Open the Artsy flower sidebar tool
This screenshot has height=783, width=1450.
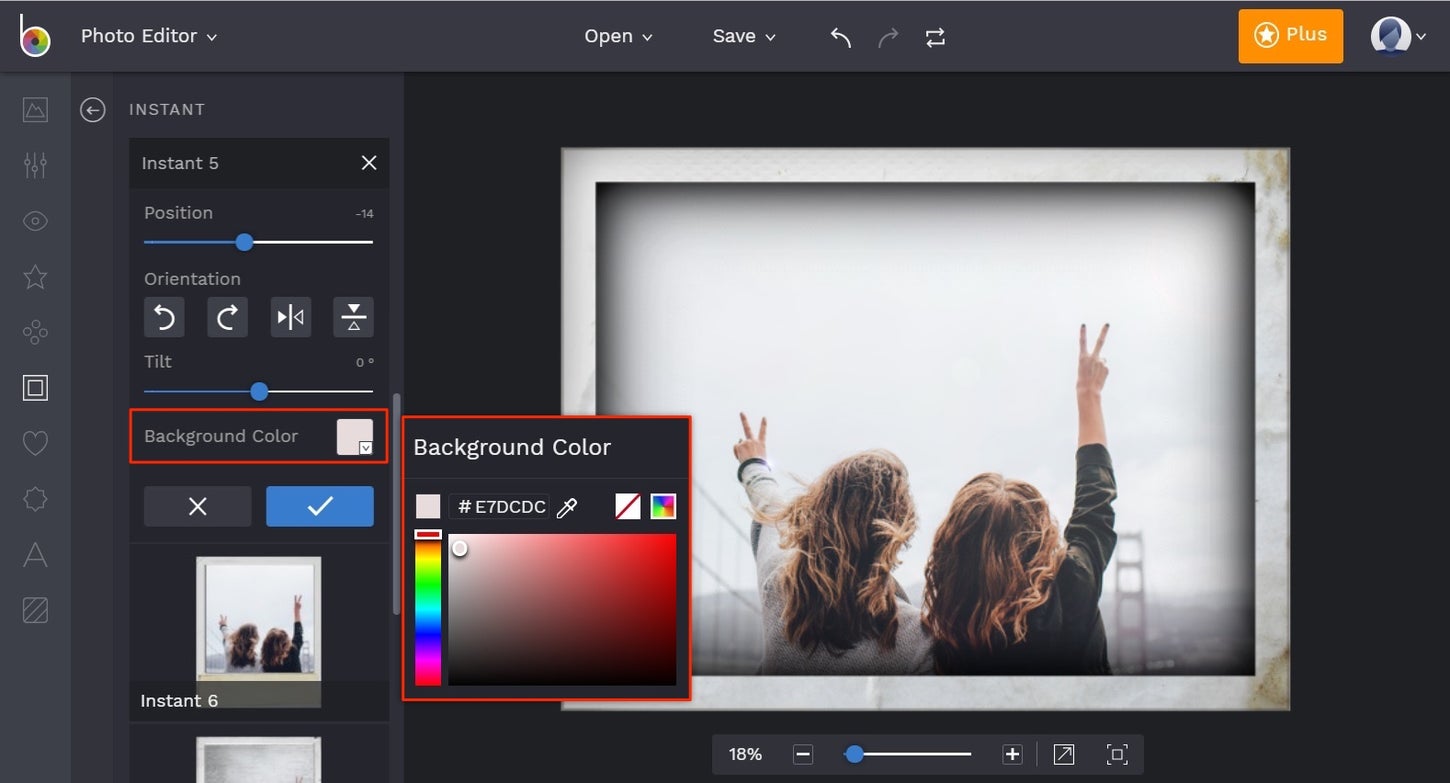[35, 332]
